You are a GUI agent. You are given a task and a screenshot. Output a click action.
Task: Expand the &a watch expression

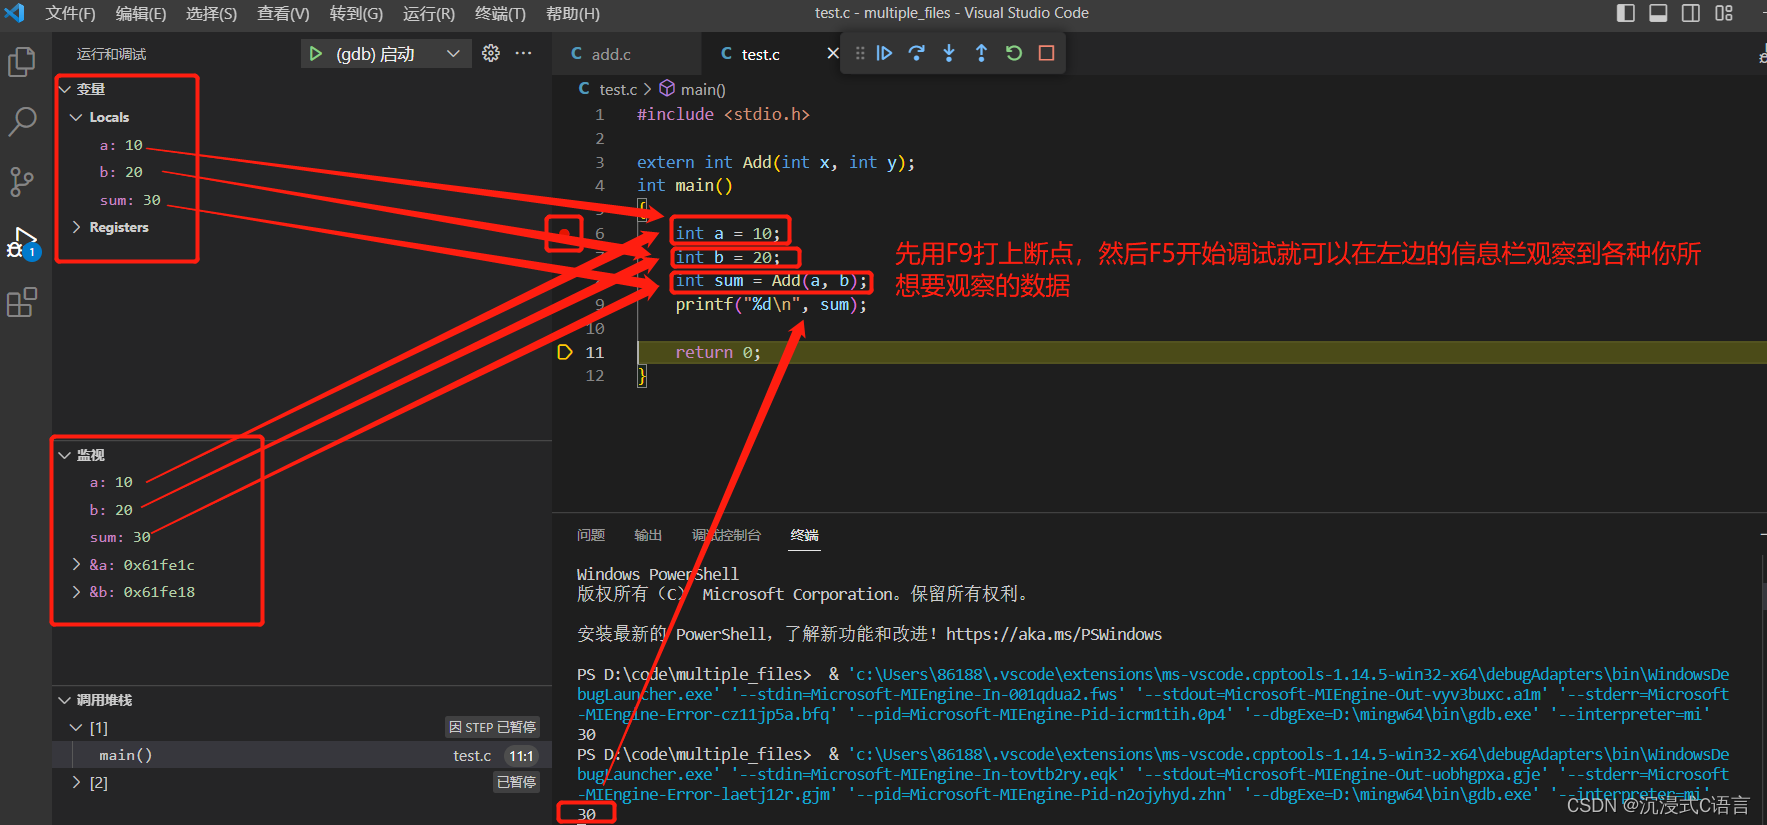(x=76, y=565)
